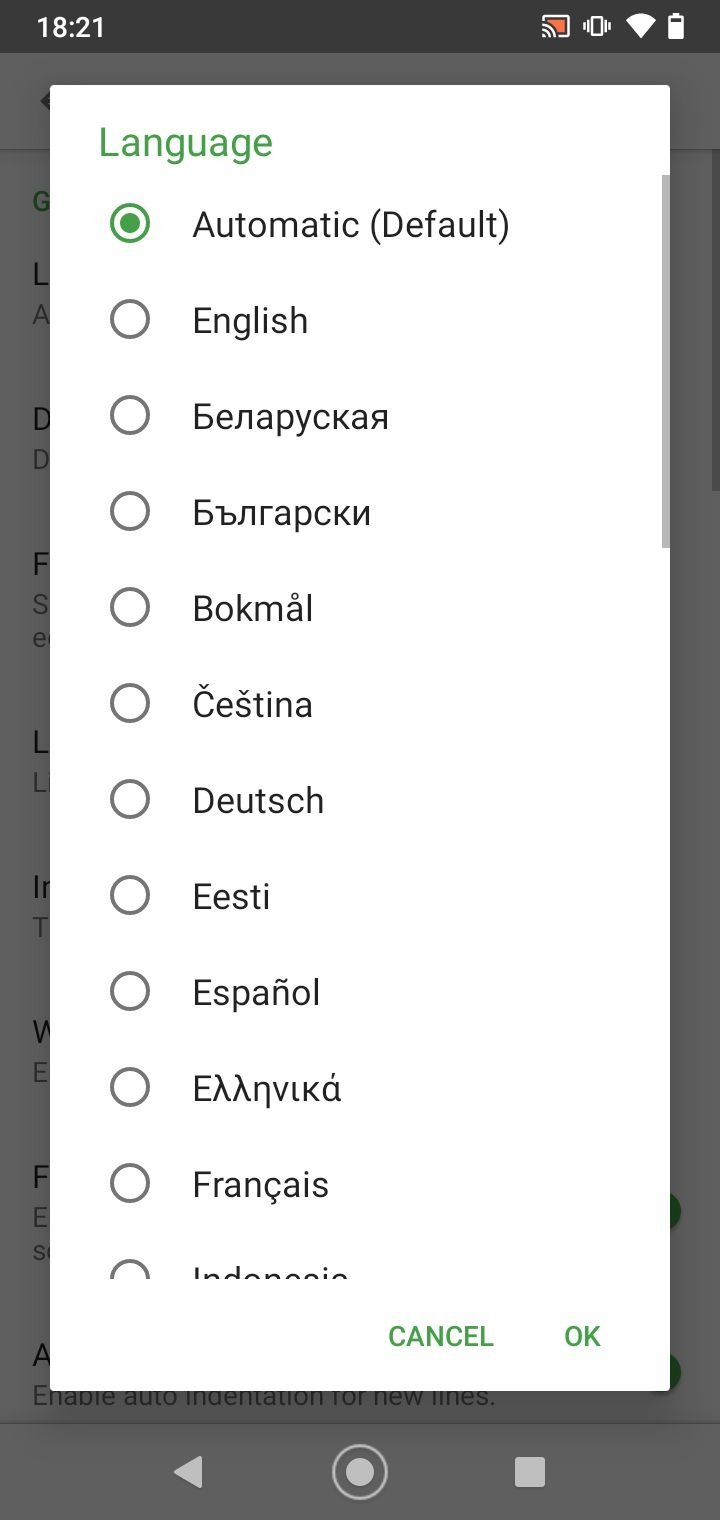Select the Automatic (Default) language option

[360, 224]
